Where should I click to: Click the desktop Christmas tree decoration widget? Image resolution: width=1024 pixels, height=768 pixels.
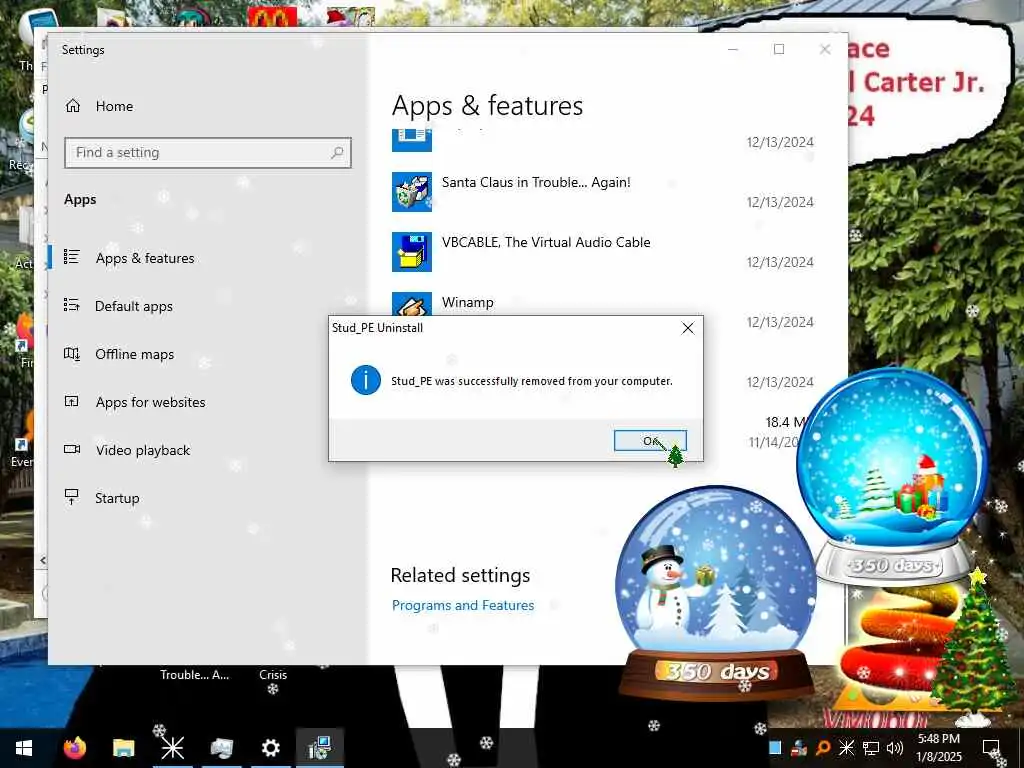(x=973, y=647)
